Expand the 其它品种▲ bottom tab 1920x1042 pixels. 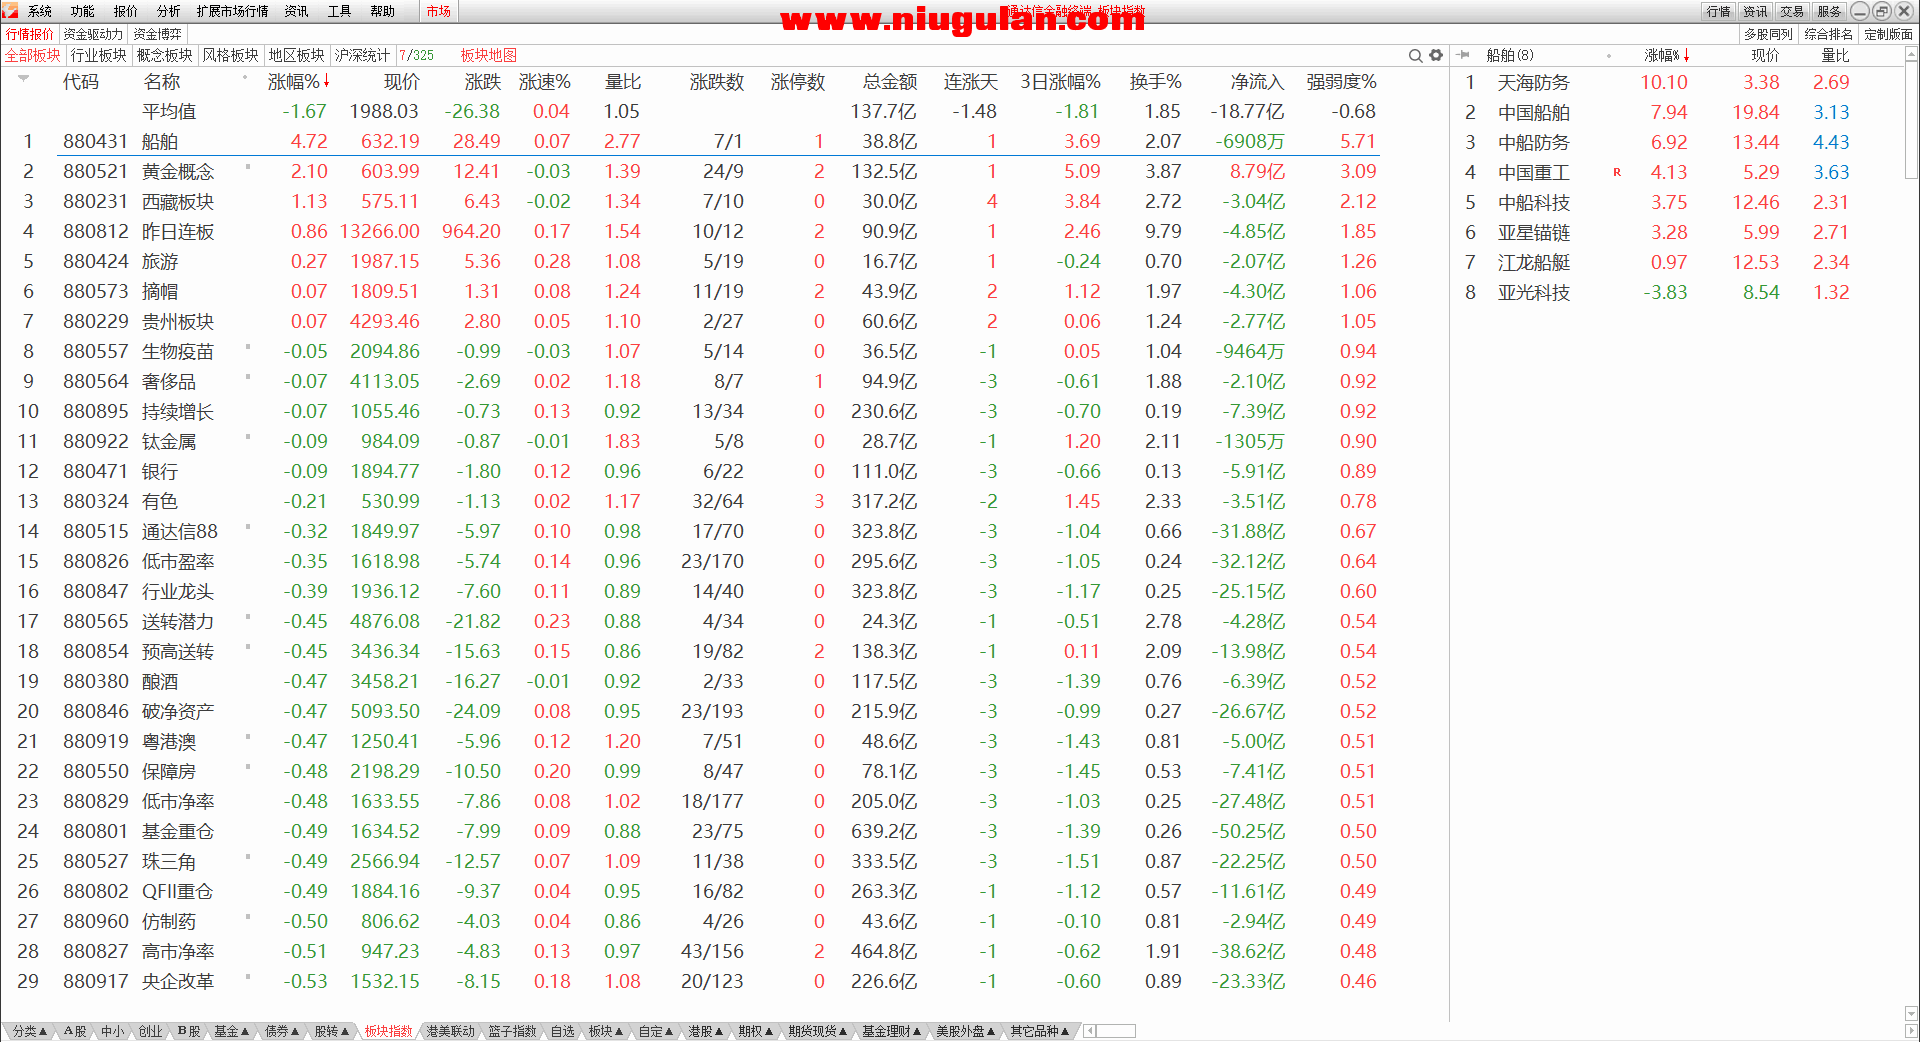[x=1040, y=1031]
